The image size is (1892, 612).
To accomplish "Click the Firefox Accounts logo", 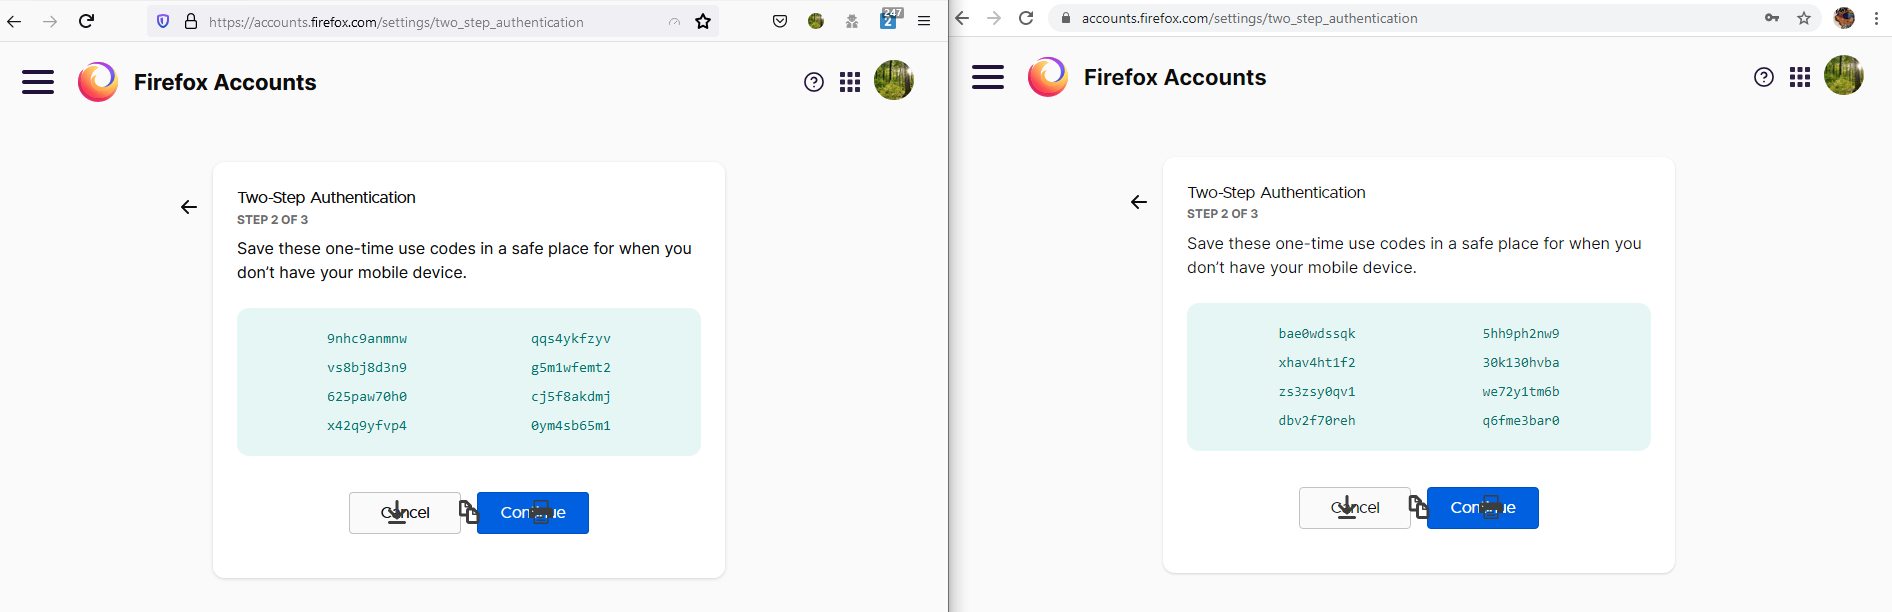I will (x=97, y=81).
